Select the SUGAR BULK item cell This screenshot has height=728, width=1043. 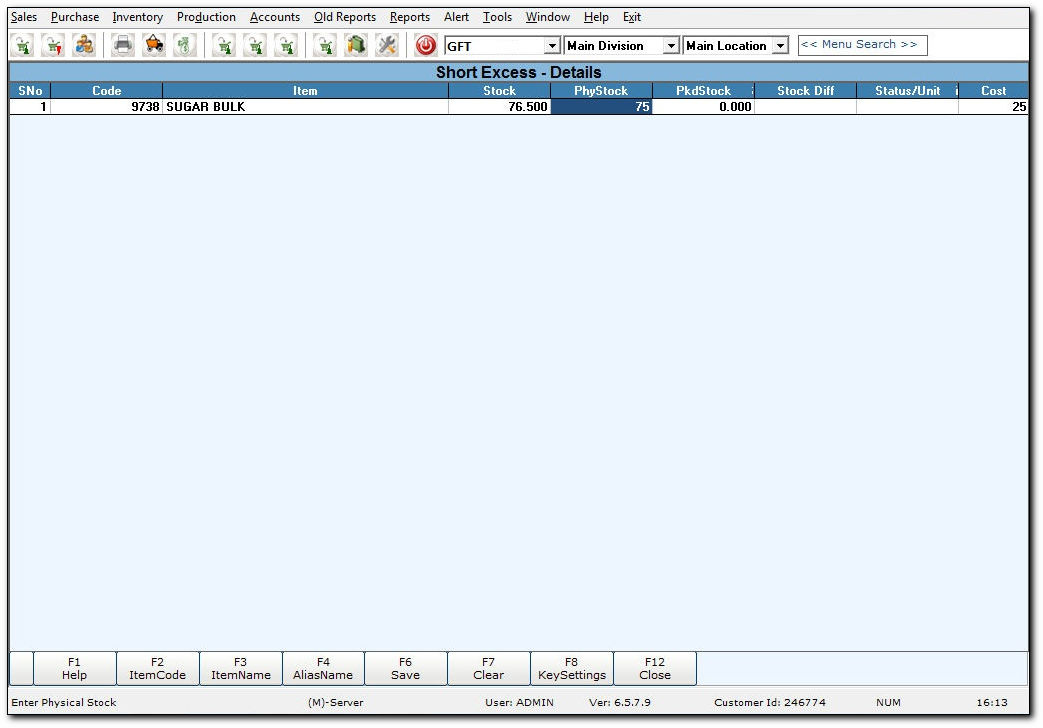point(305,106)
